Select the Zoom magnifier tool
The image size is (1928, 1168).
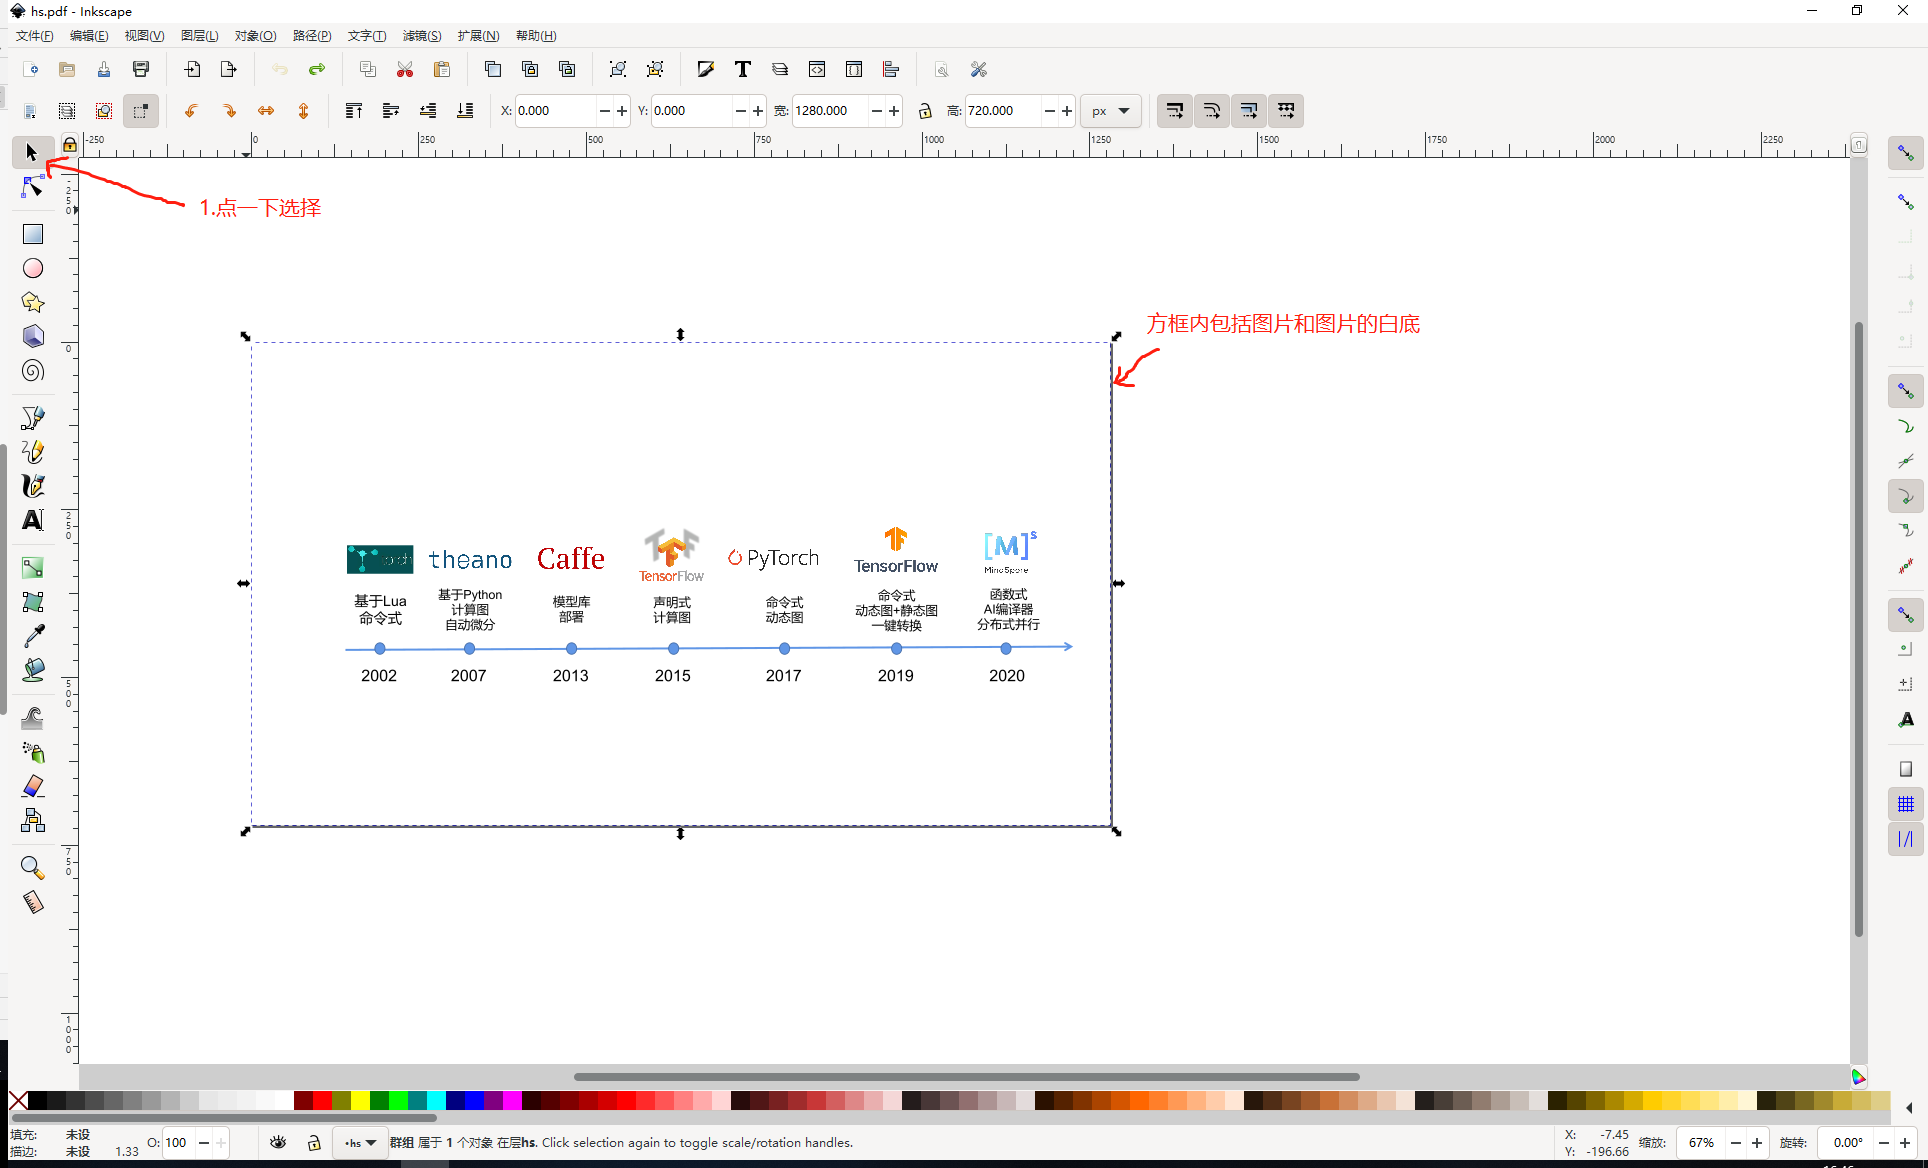pyautogui.click(x=33, y=867)
